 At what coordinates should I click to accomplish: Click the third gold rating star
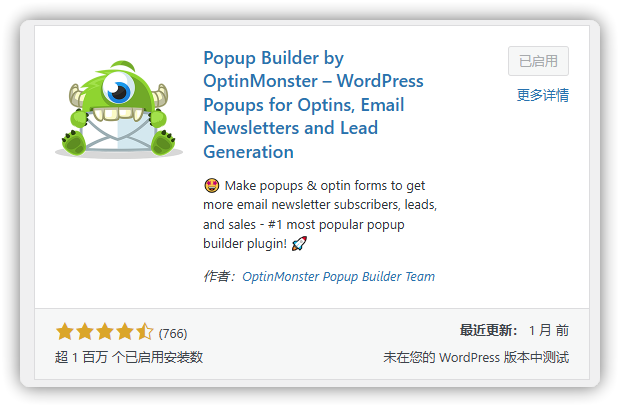click(104, 331)
